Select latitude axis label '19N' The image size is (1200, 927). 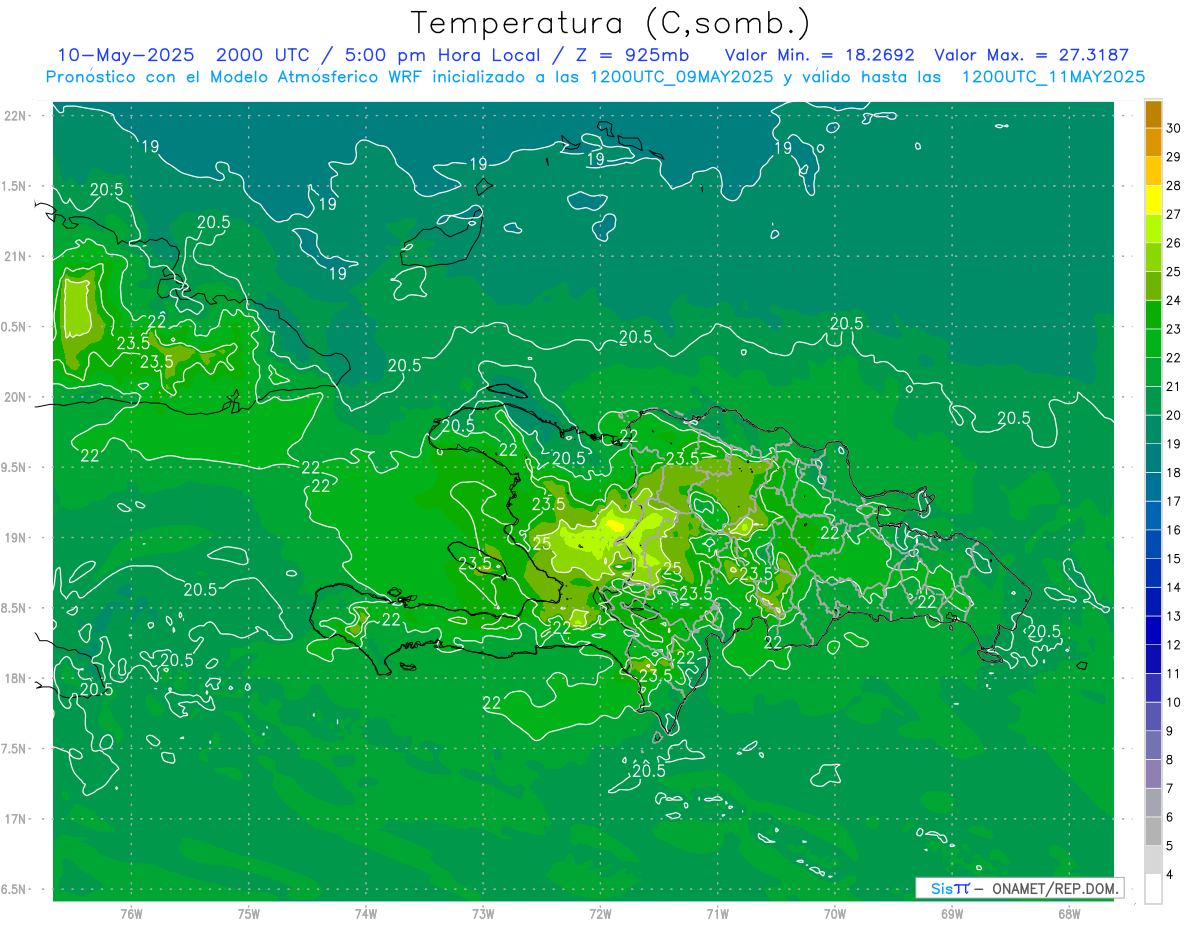[x=16, y=537]
